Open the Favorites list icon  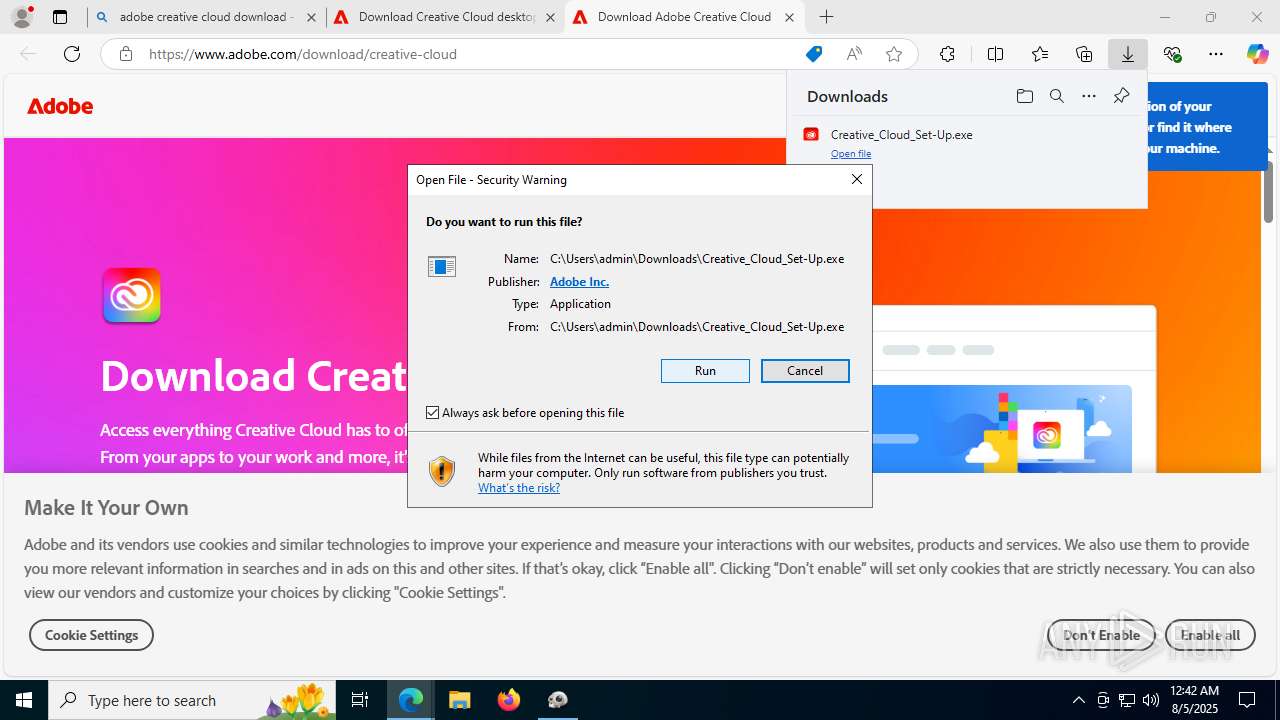1040,54
